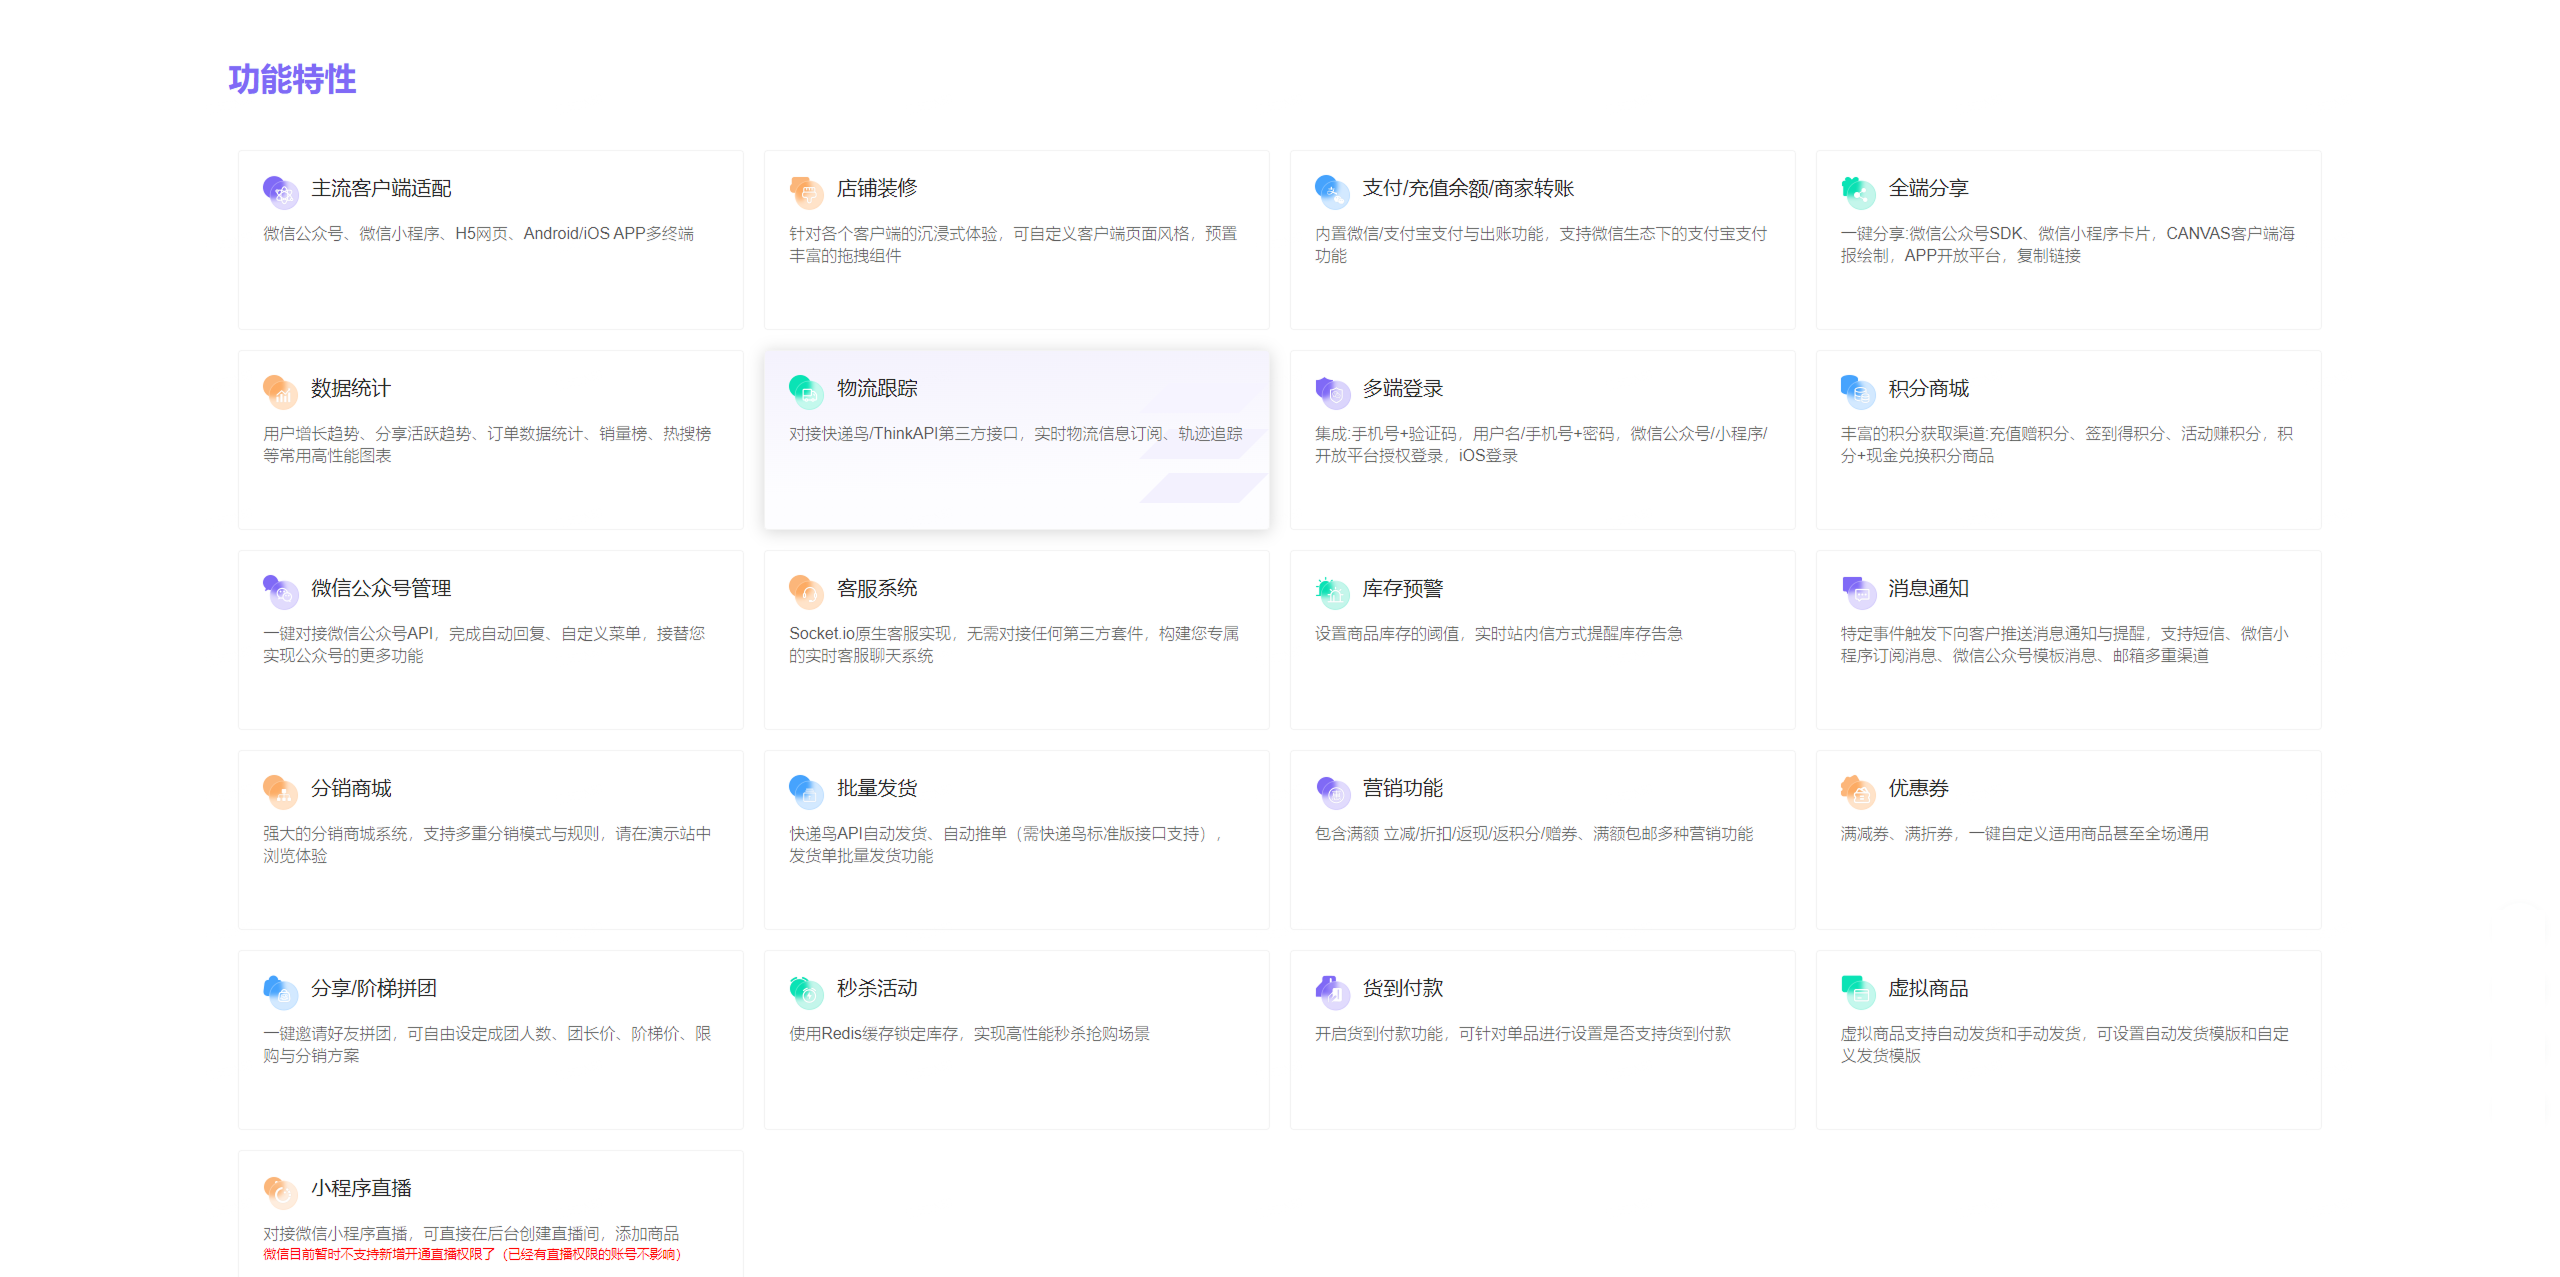
Task: Click the 物流跟踪 green icon
Action: (806, 391)
